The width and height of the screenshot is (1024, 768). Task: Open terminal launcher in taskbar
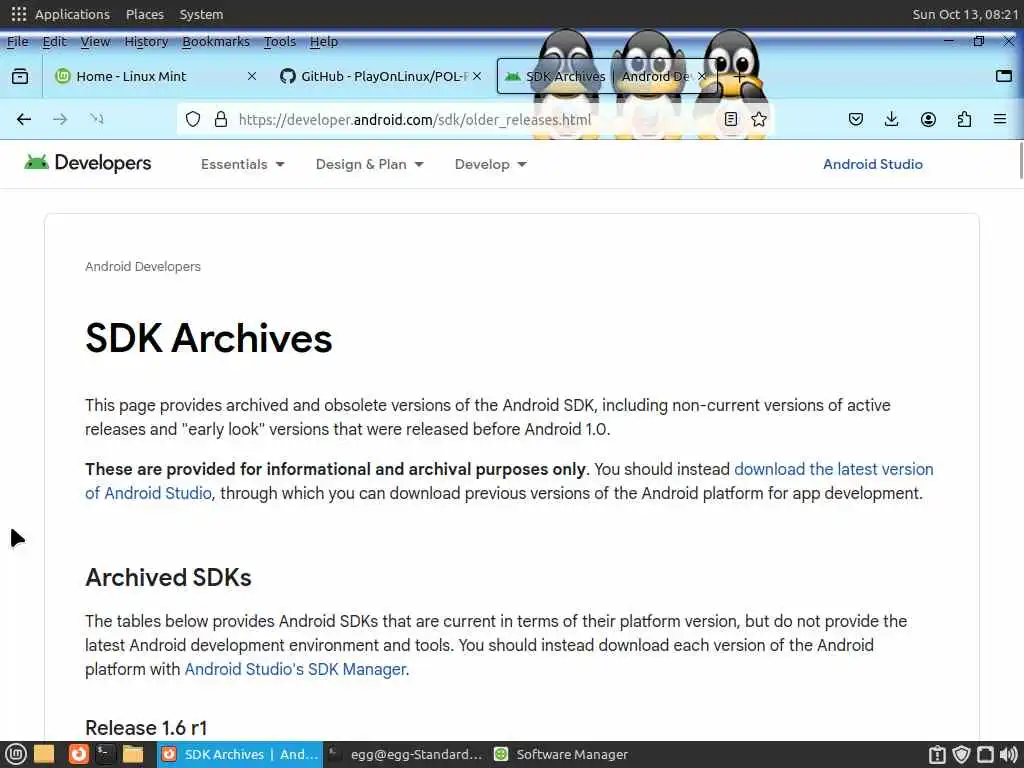pyautogui.click(x=104, y=754)
